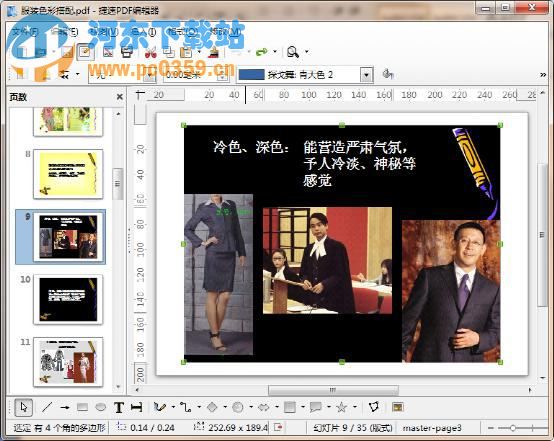Open the Redo dropdown arrow
The height and width of the screenshot is (441, 554).
click(275, 52)
